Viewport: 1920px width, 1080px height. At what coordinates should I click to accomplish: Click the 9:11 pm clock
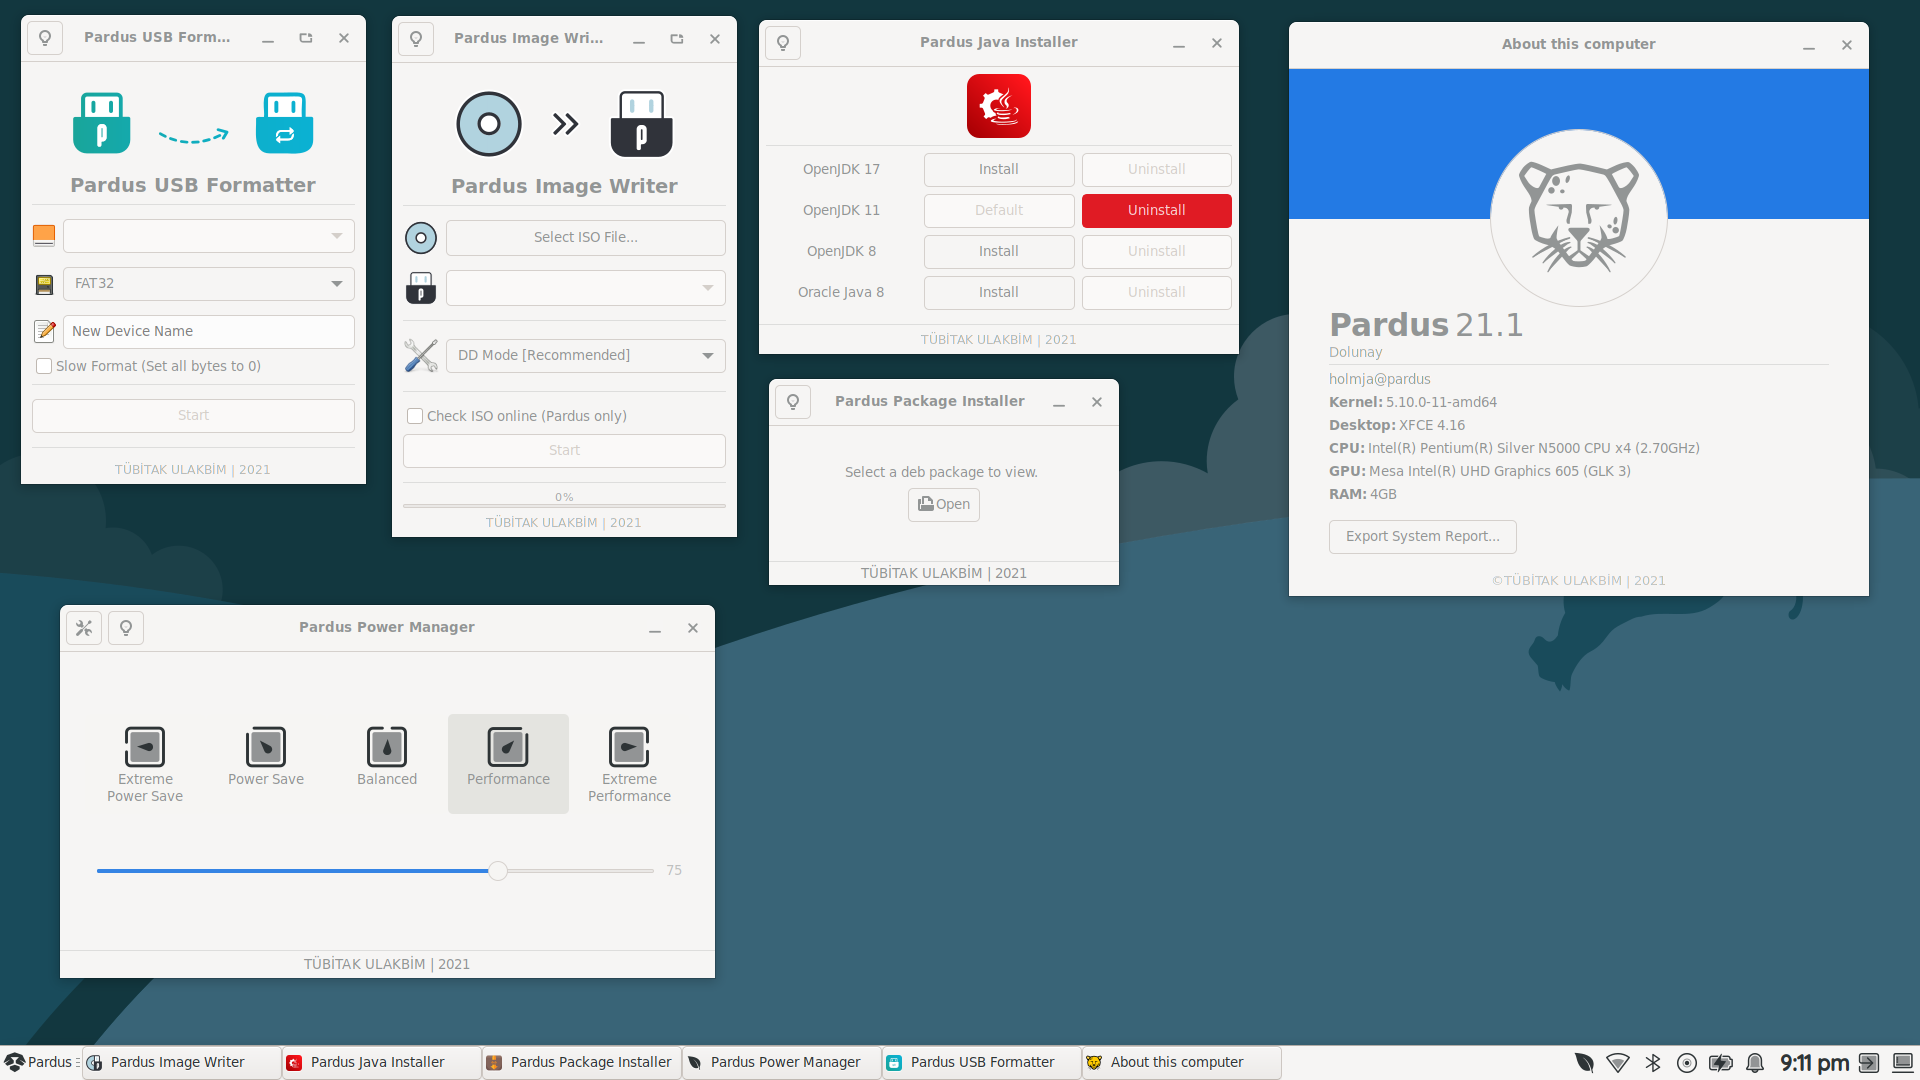(x=1815, y=1062)
